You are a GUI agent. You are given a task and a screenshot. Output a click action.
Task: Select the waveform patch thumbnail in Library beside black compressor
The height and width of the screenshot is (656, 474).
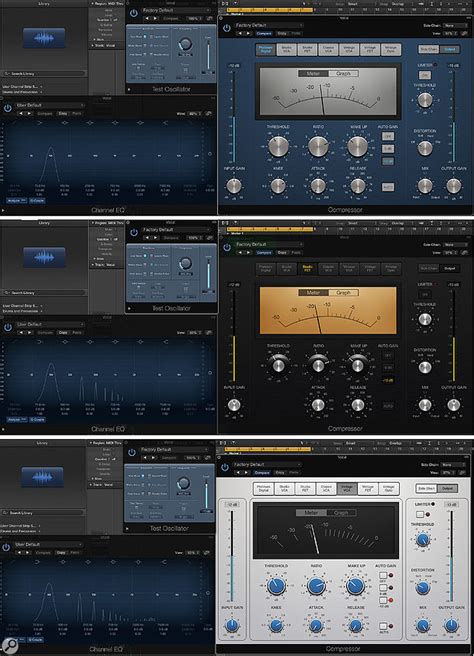coord(44,257)
